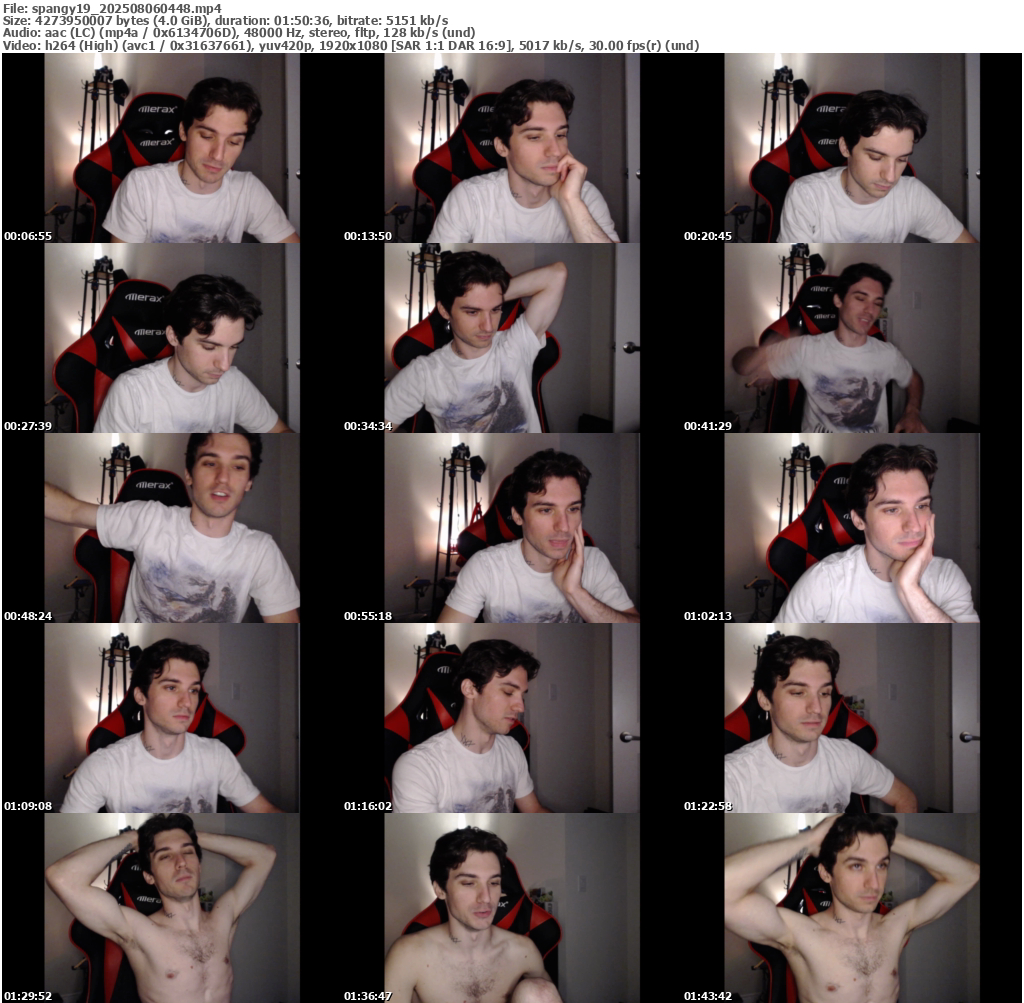Click the File name line in header
Screen dimensions: 1024x1003
(x=112, y=8)
